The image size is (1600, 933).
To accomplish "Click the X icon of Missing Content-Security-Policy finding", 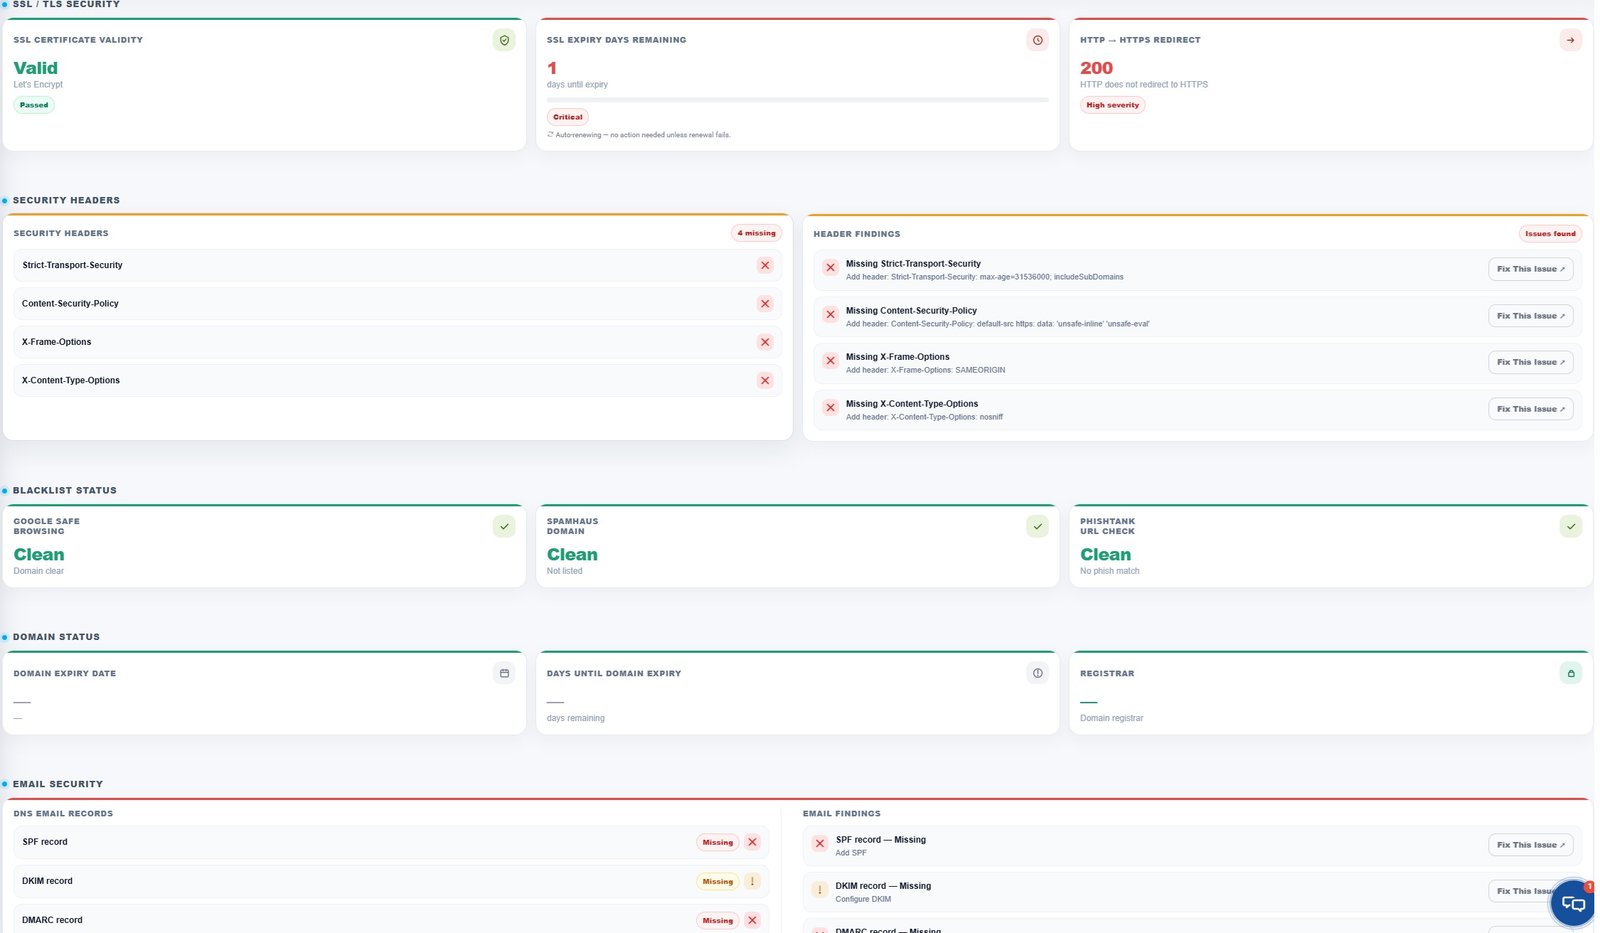I will click(830, 314).
